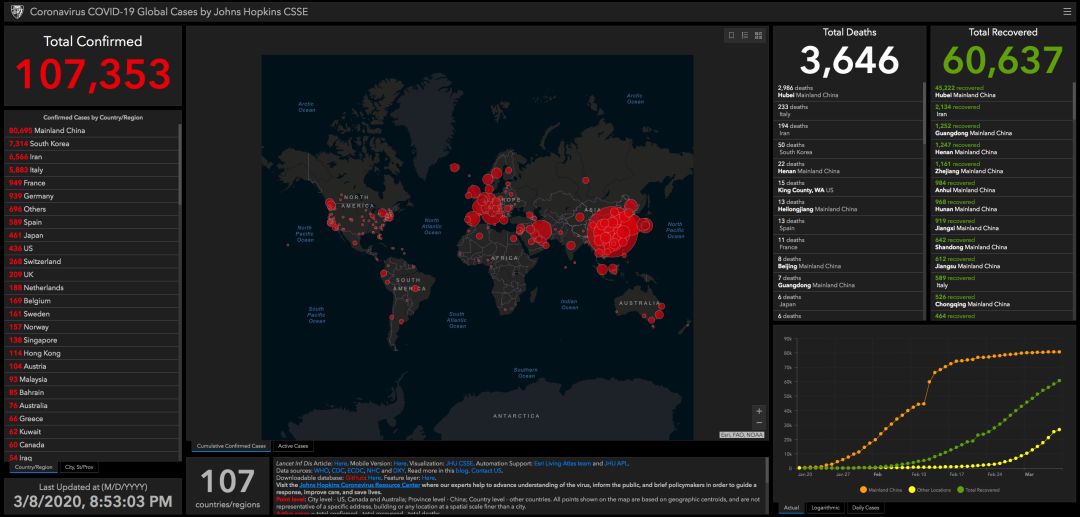
Task: Click Hubei 2,986 deaths entry
Action: coord(848,92)
